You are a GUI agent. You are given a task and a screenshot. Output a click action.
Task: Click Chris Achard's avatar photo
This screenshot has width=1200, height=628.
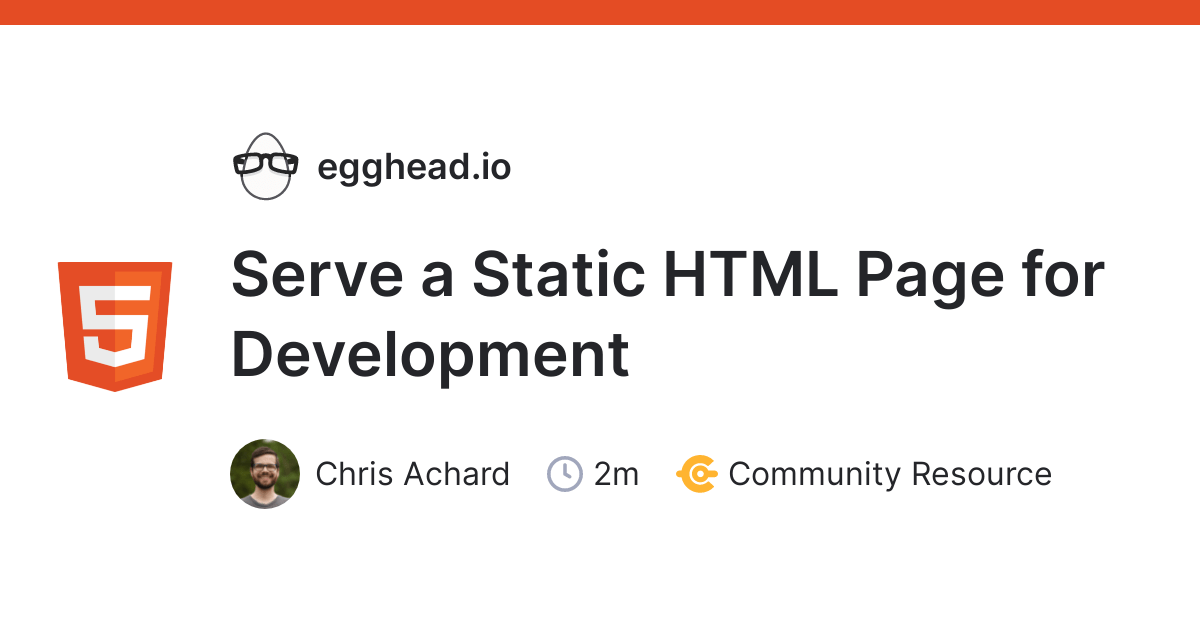click(265, 474)
